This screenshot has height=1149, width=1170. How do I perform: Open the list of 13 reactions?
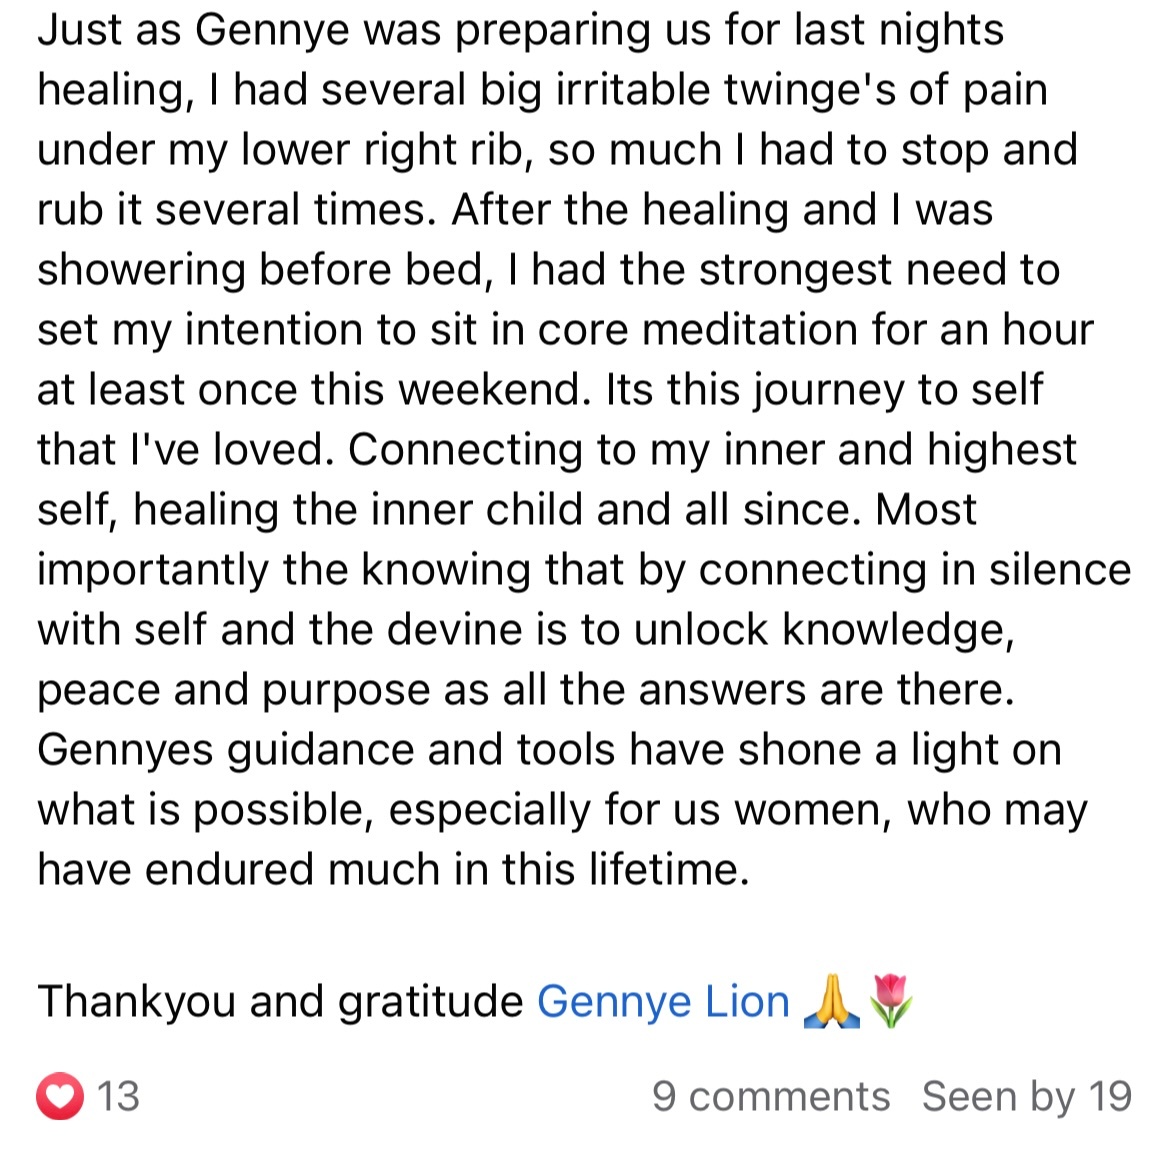coord(118,1097)
